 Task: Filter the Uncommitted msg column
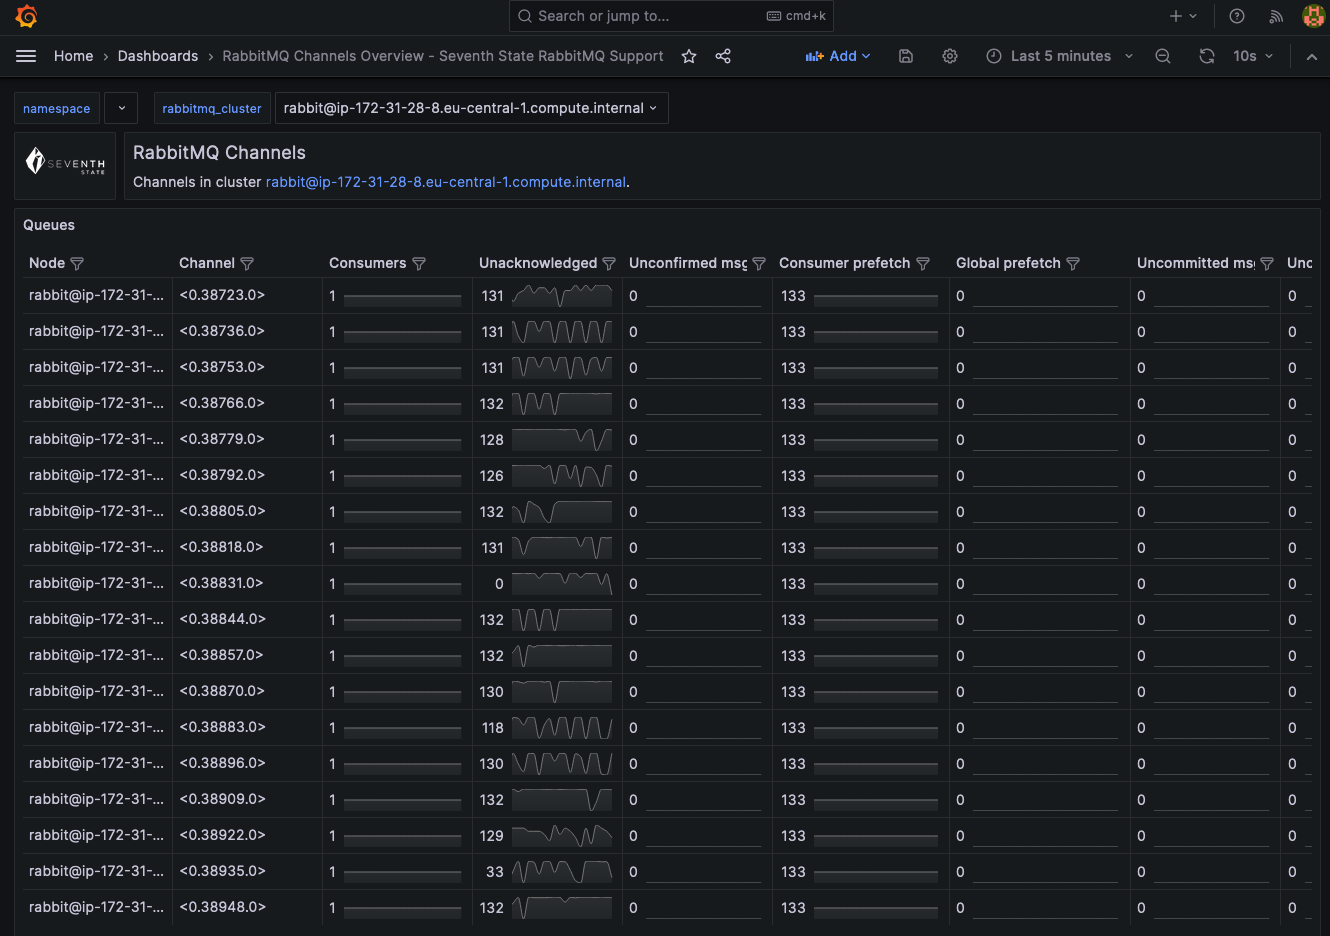point(1267,264)
